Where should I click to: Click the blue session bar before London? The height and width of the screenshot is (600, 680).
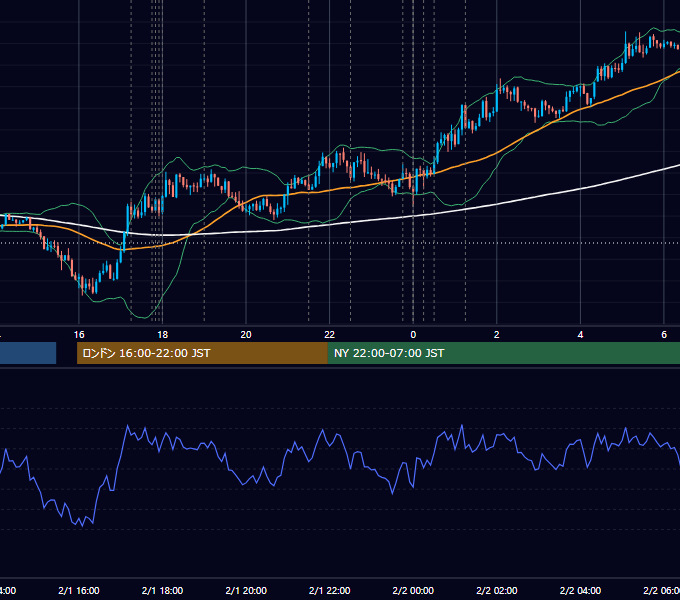click(x=28, y=353)
